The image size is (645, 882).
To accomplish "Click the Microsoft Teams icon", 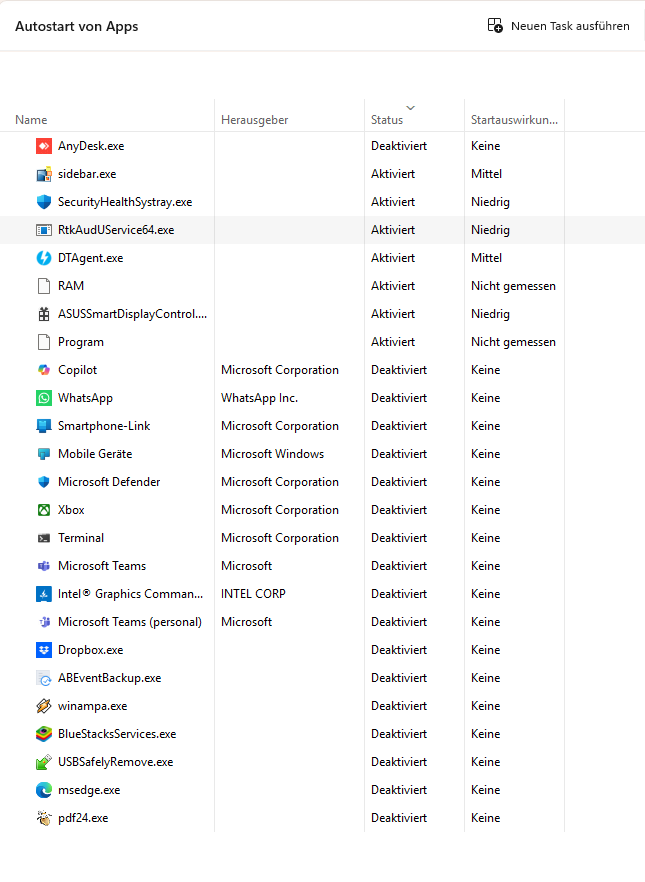I will [44, 566].
